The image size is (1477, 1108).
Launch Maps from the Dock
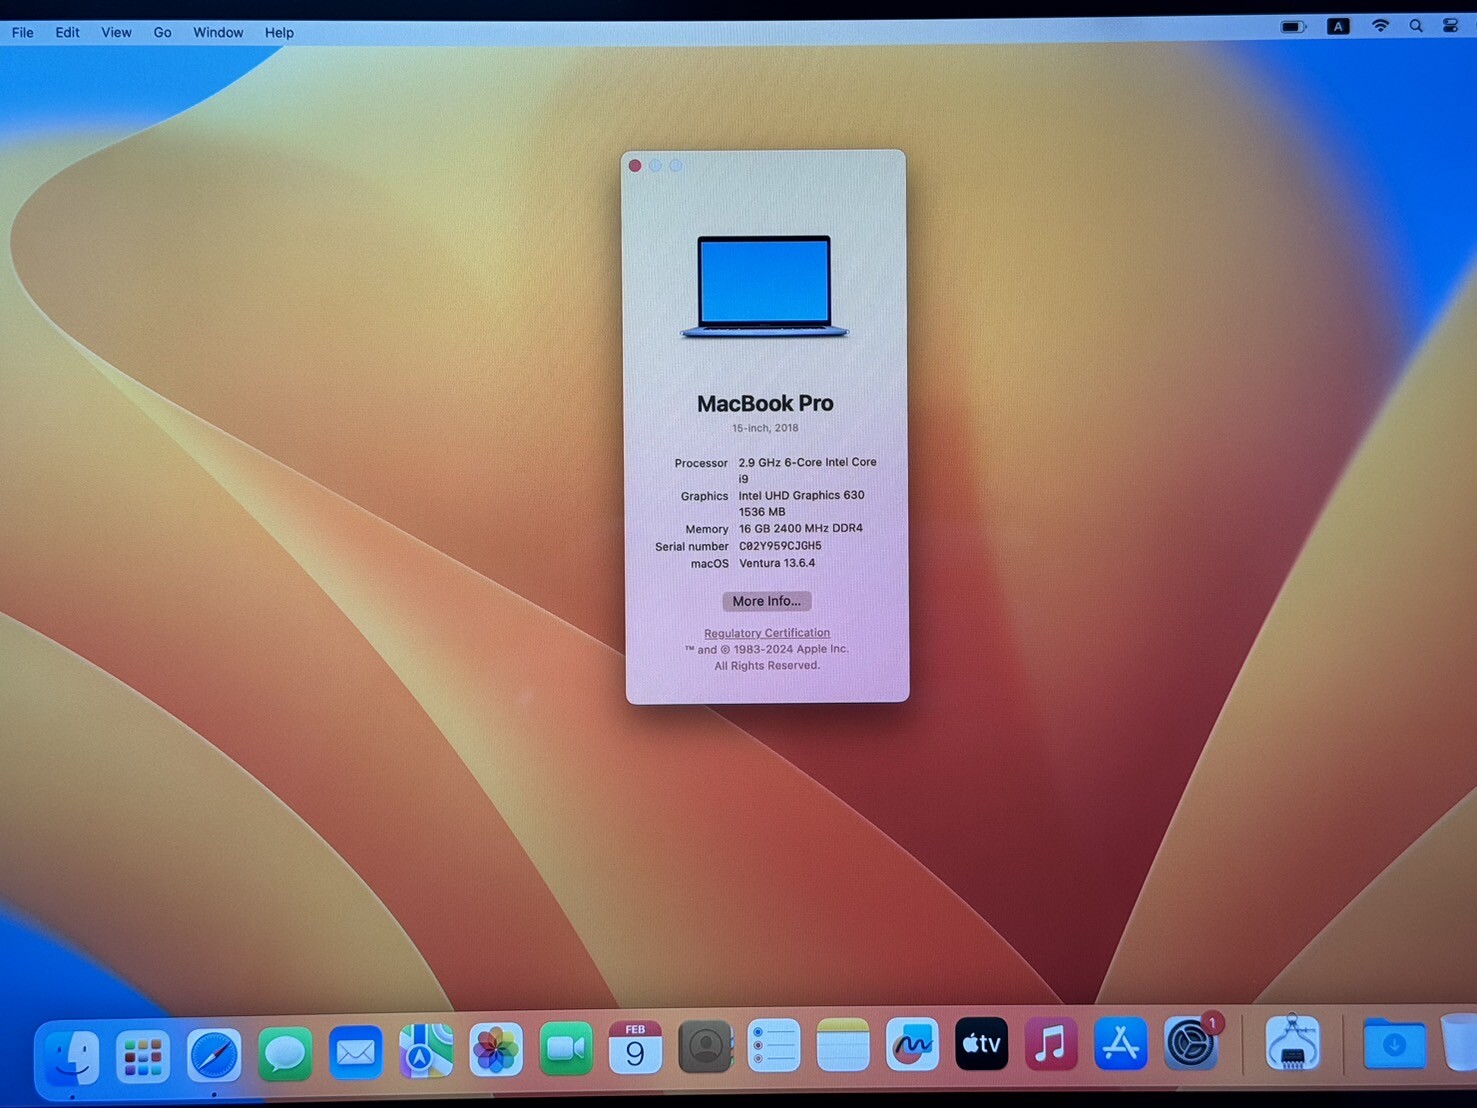pyautogui.click(x=426, y=1052)
